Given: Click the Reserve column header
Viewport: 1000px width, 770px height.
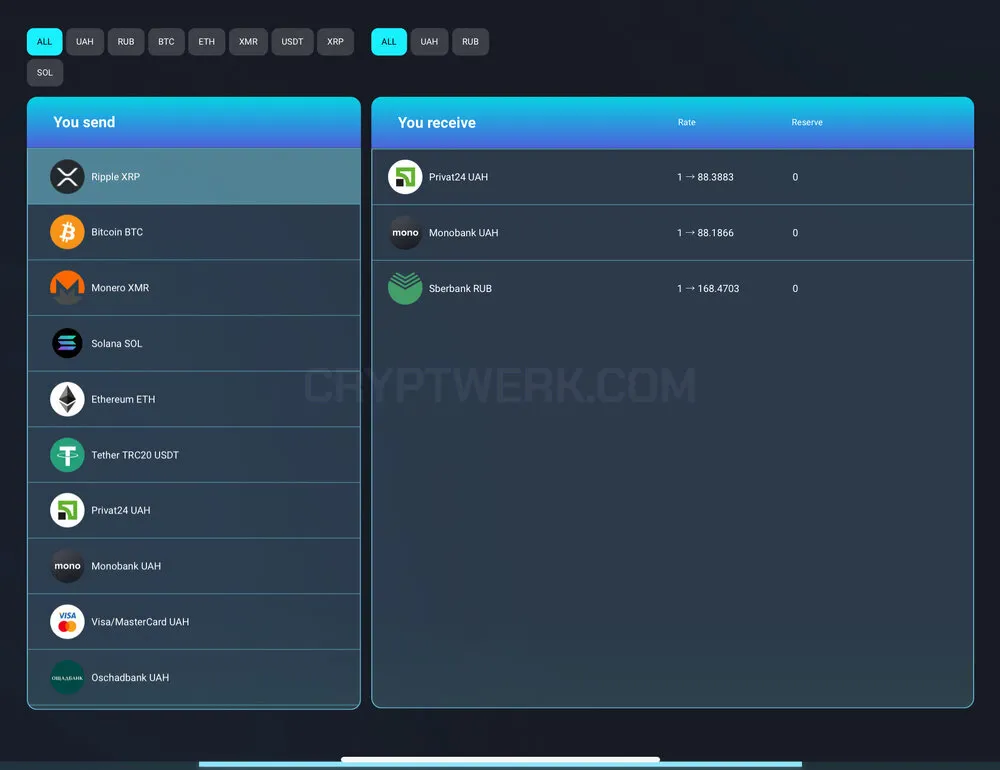Looking at the screenshot, I should (x=807, y=122).
